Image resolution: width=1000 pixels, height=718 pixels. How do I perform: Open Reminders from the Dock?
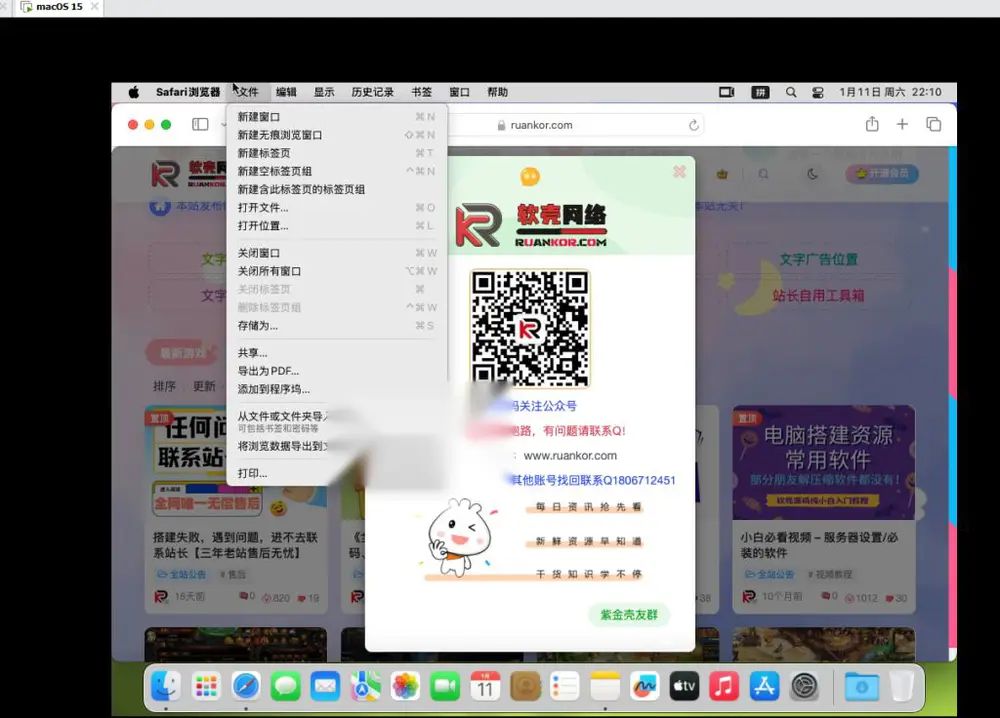tap(564, 687)
